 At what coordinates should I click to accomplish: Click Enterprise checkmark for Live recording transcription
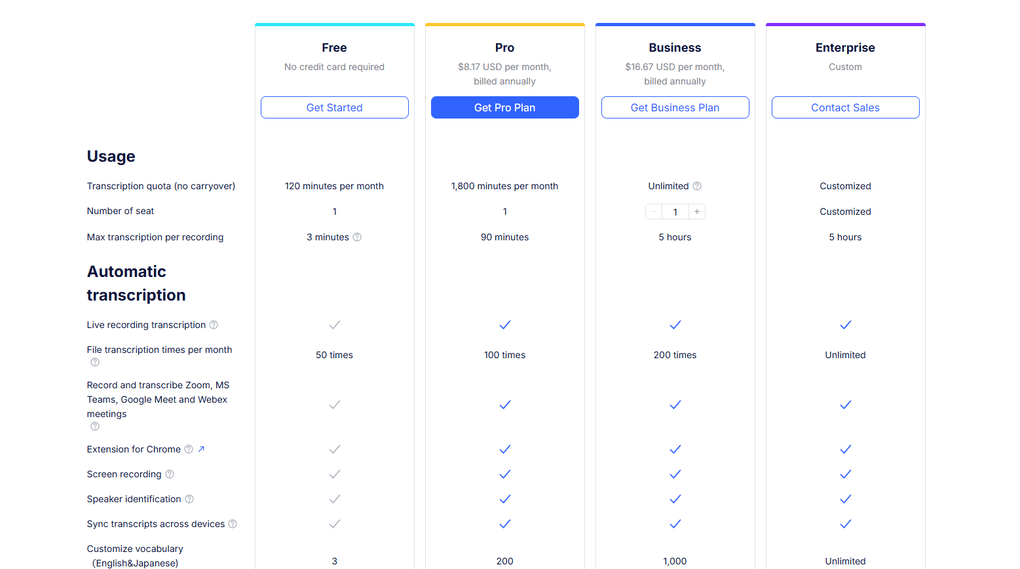pyautogui.click(x=845, y=325)
